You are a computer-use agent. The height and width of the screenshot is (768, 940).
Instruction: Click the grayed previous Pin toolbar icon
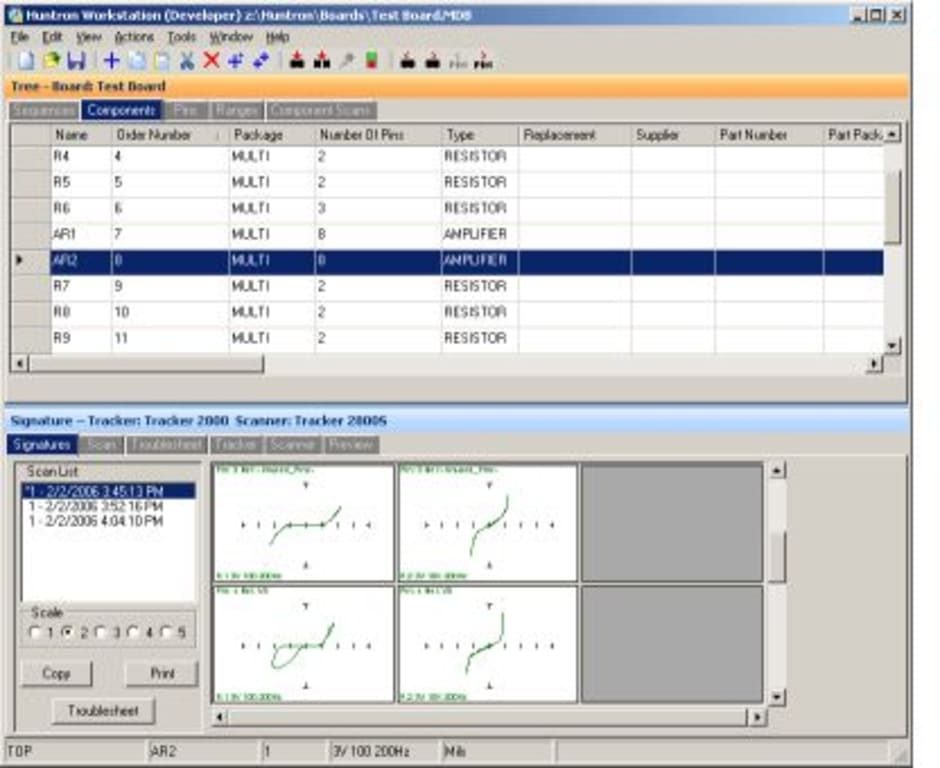pyautogui.click(x=458, y=61)
